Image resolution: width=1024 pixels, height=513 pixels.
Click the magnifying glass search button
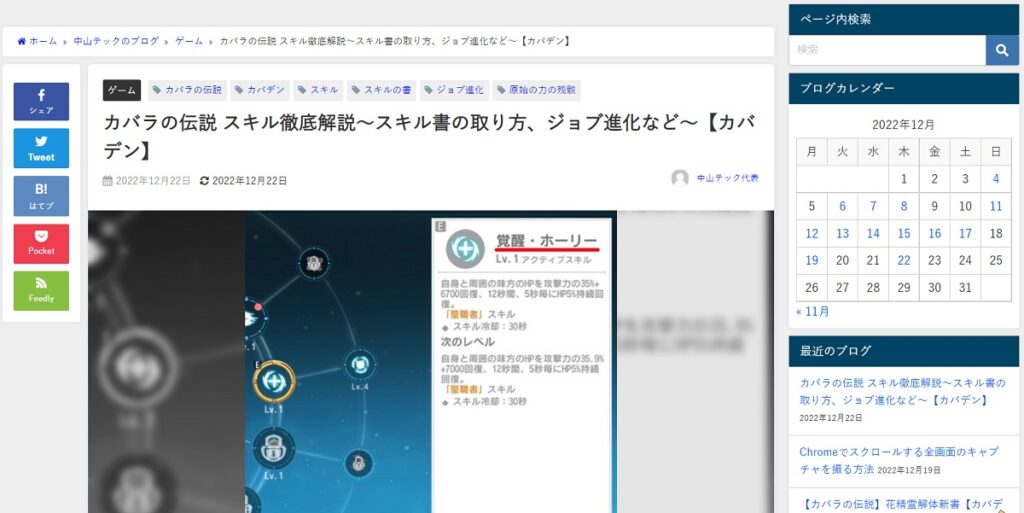(1002, 50)
